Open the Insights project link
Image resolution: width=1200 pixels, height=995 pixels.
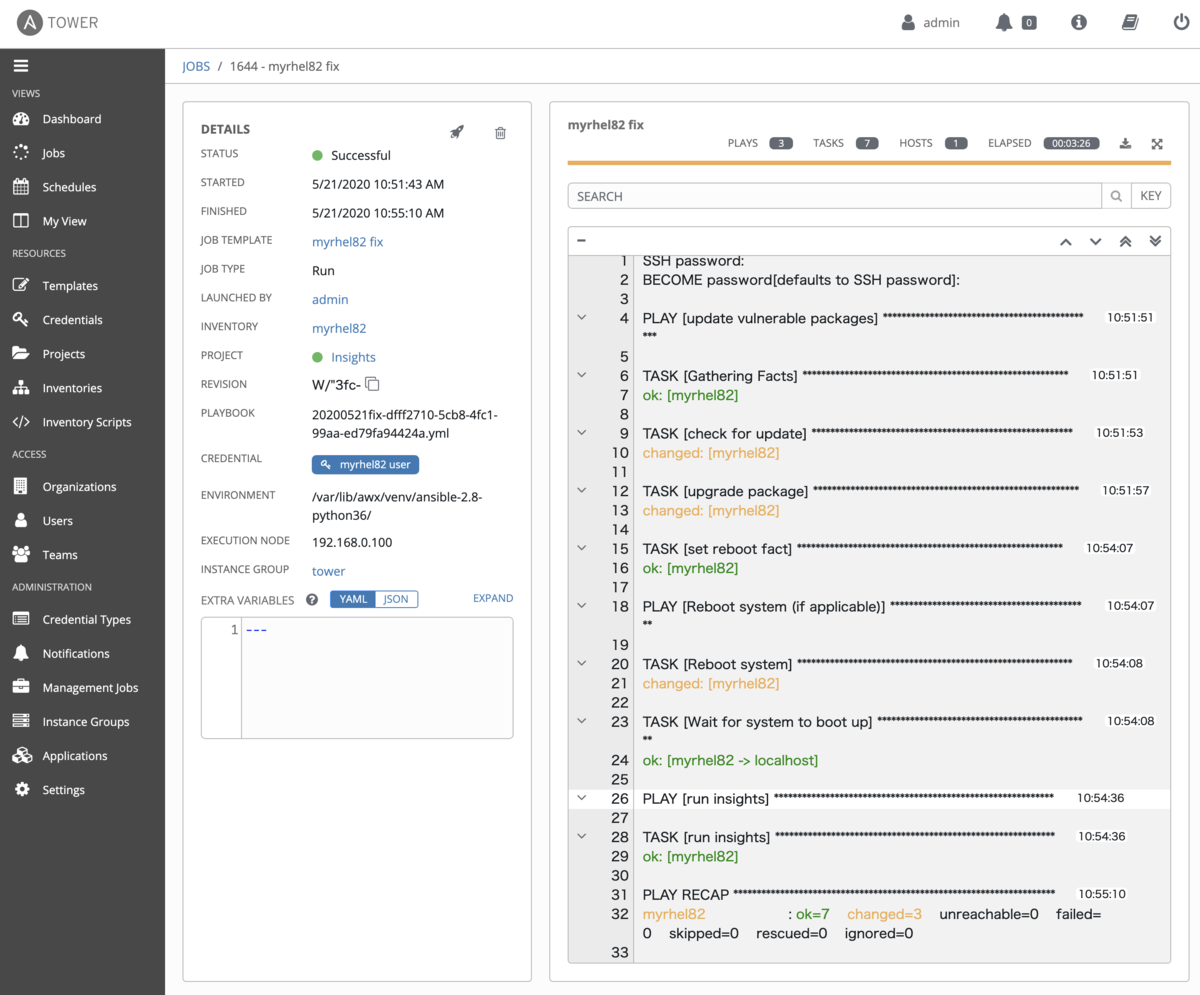(x=353, y=357)
